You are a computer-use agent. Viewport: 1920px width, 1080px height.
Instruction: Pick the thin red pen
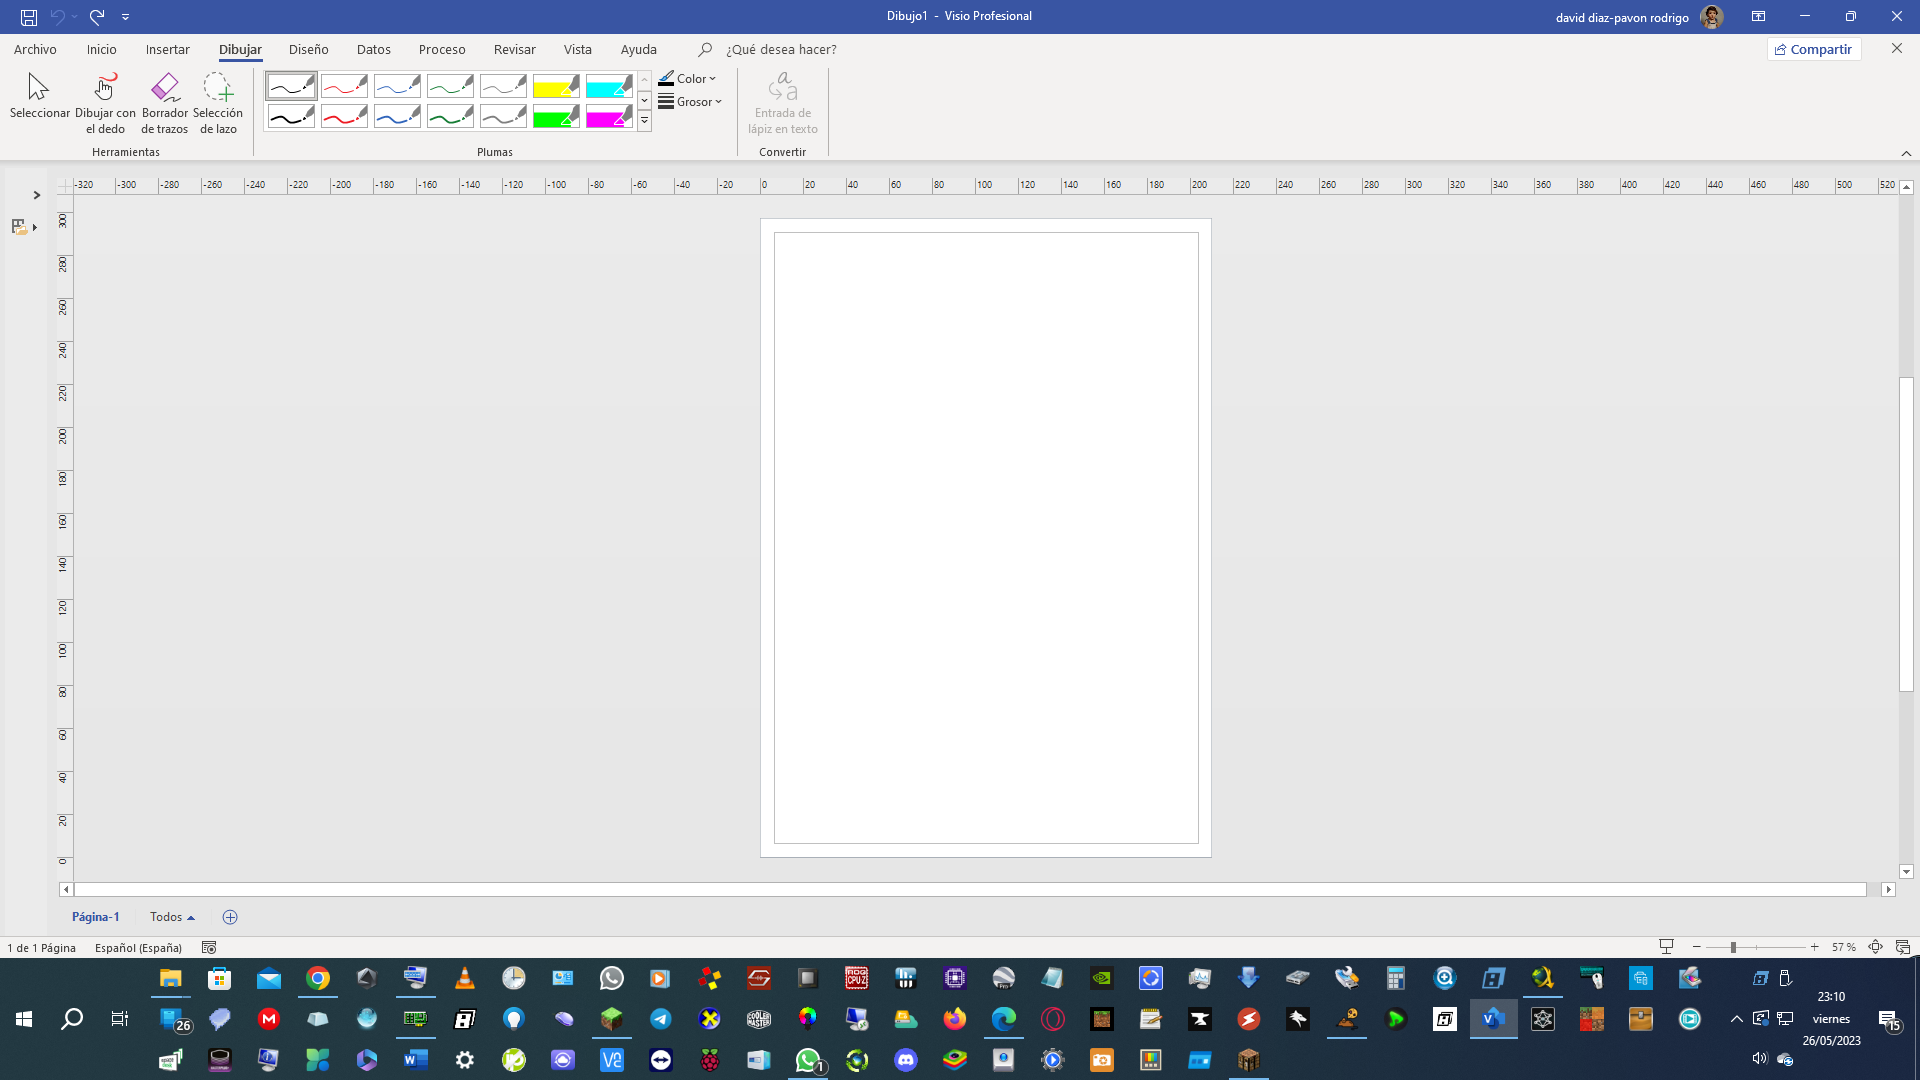(x=344, y=87)
